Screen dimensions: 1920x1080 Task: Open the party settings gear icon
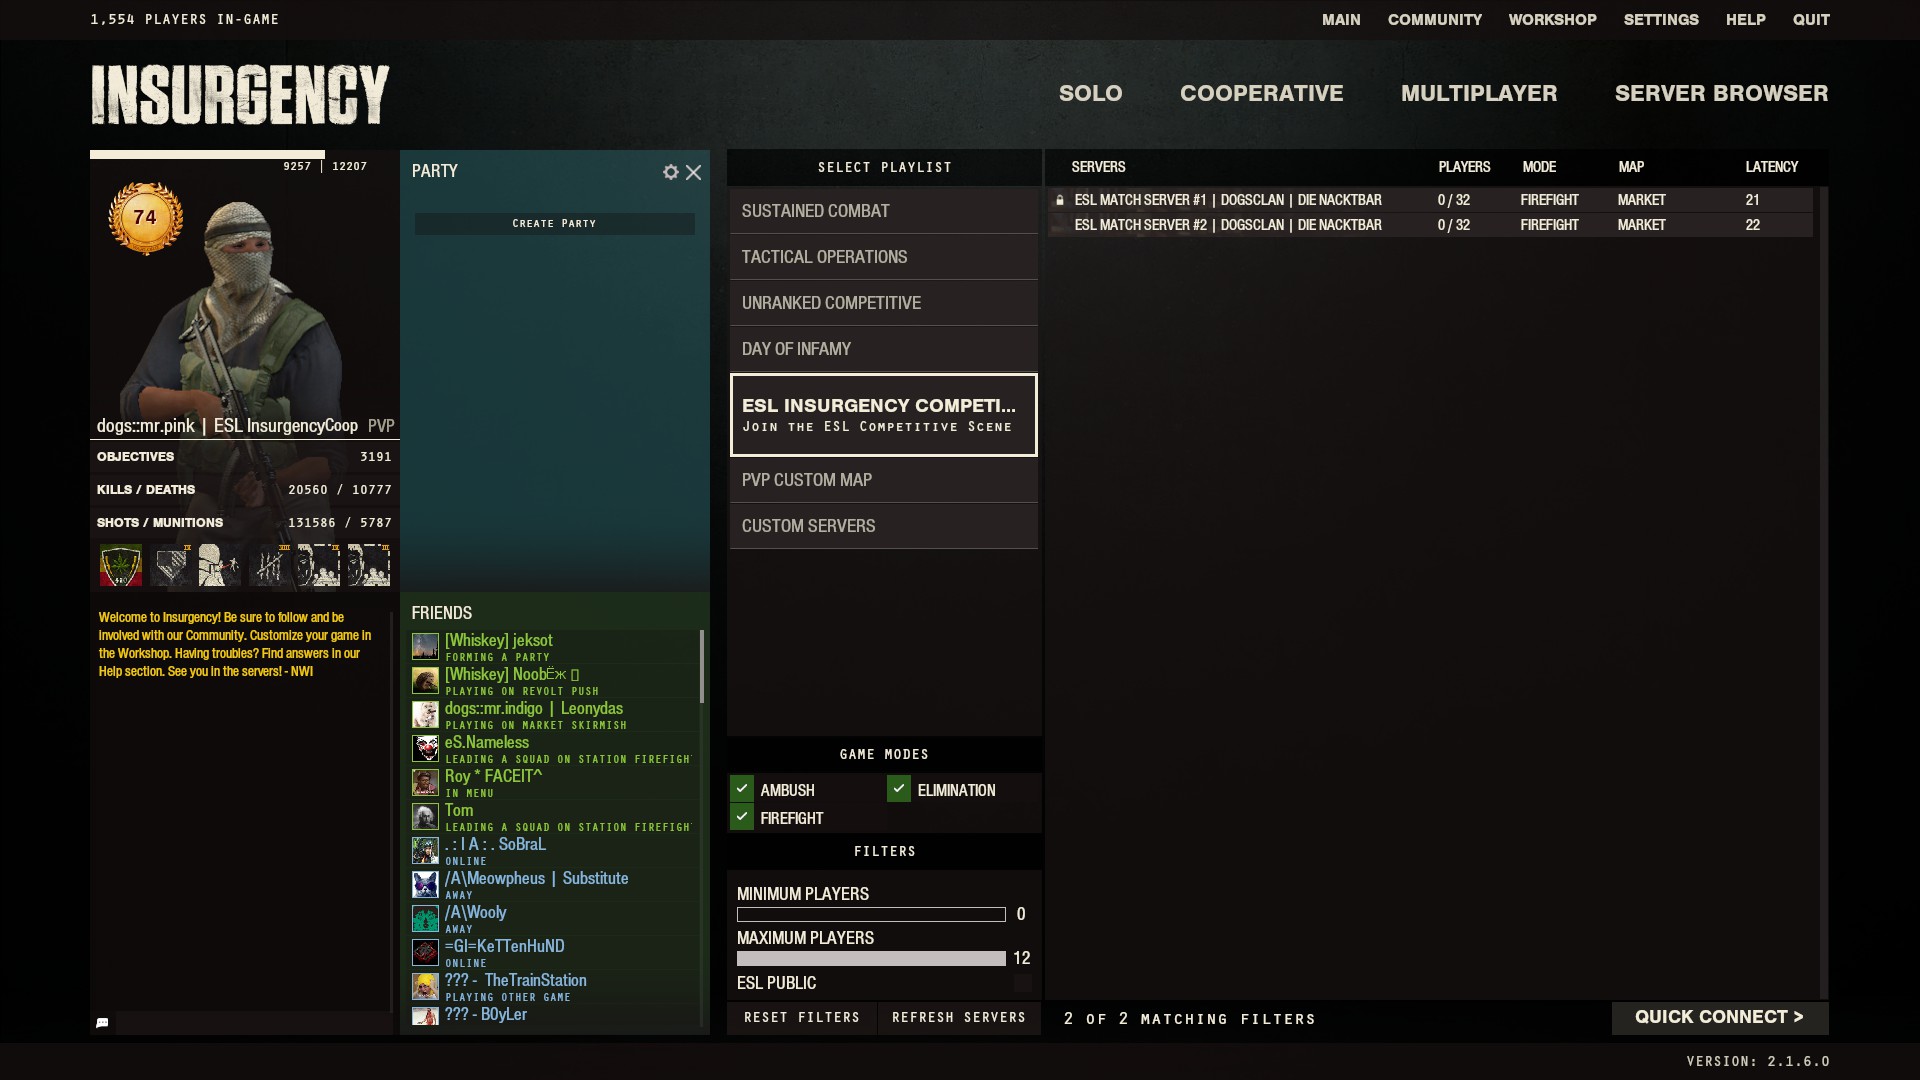tap(670, 172)
